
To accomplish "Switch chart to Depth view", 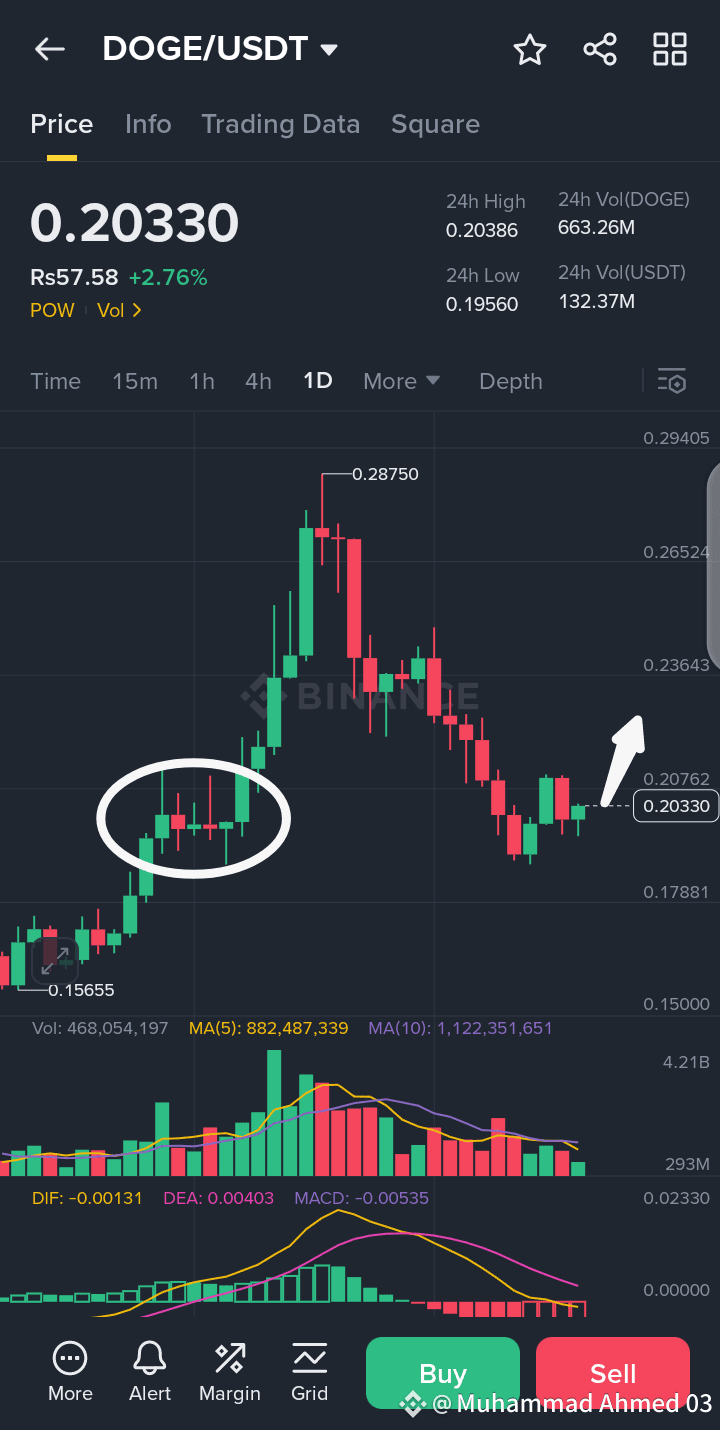I will 511,381.
